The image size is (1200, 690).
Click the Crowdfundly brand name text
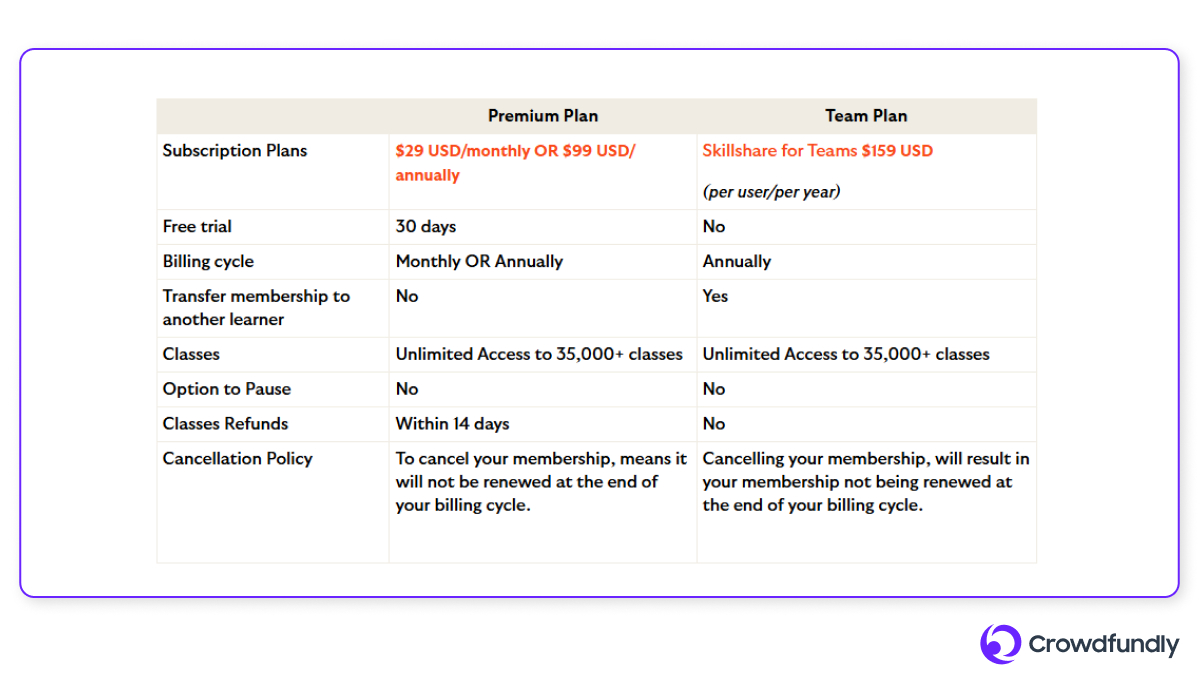coord(1104,645)
